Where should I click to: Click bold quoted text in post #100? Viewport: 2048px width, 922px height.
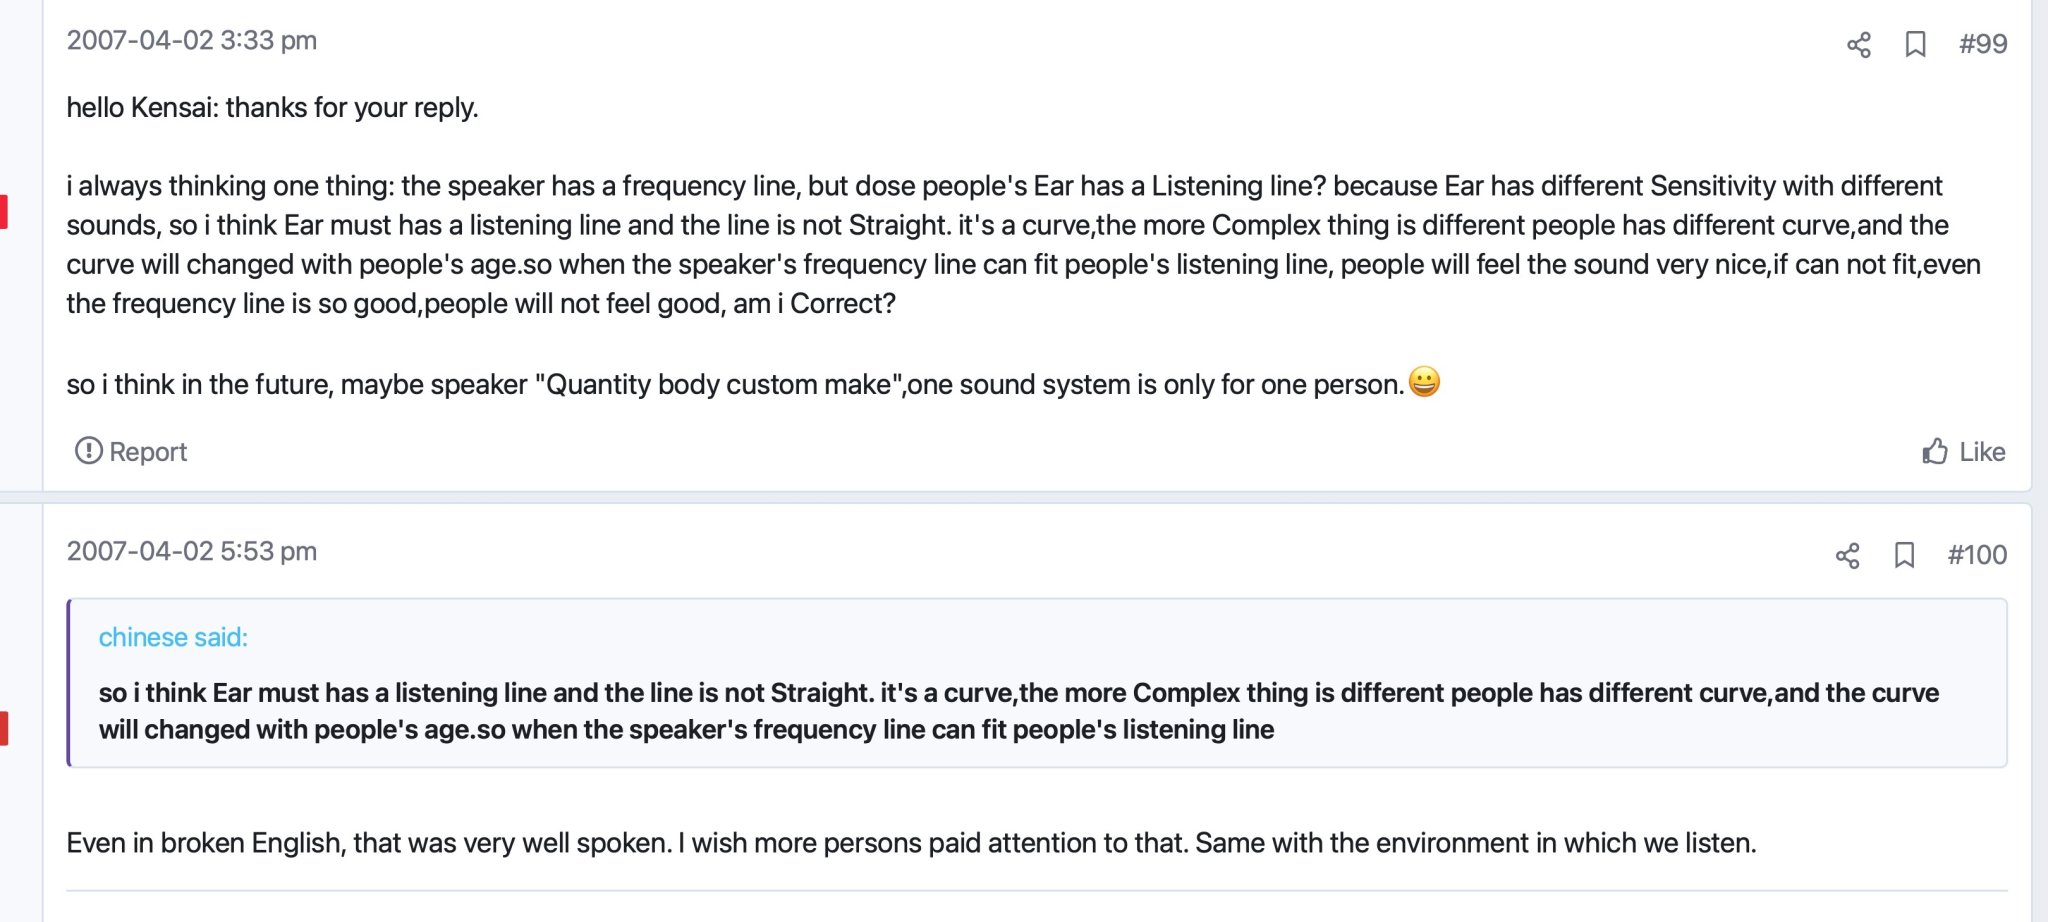(1018, 711)
